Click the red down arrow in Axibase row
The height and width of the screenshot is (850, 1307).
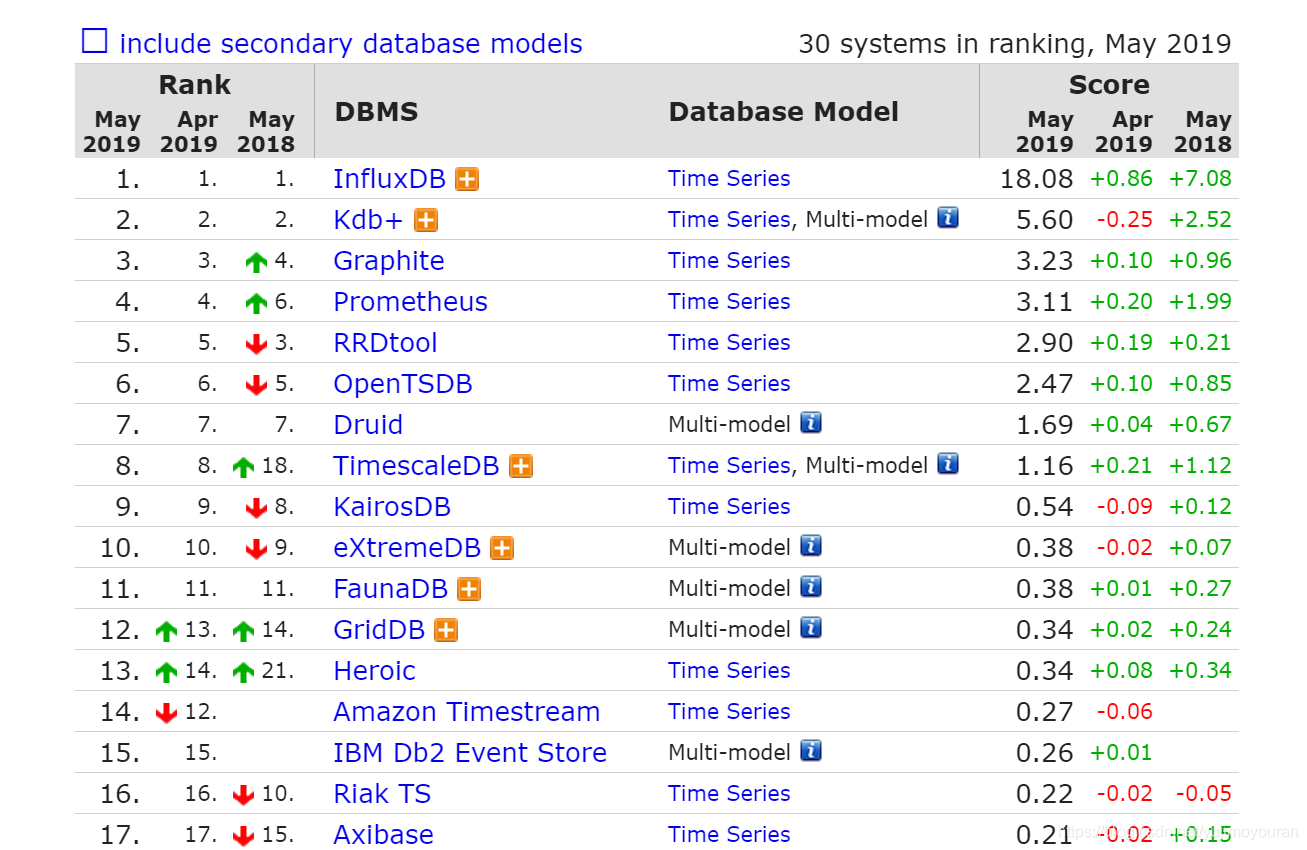pyautogui.click(x=243, y=836)
